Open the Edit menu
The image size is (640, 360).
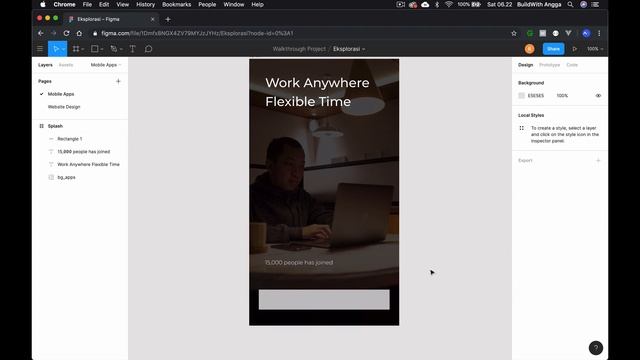(104, 4)
